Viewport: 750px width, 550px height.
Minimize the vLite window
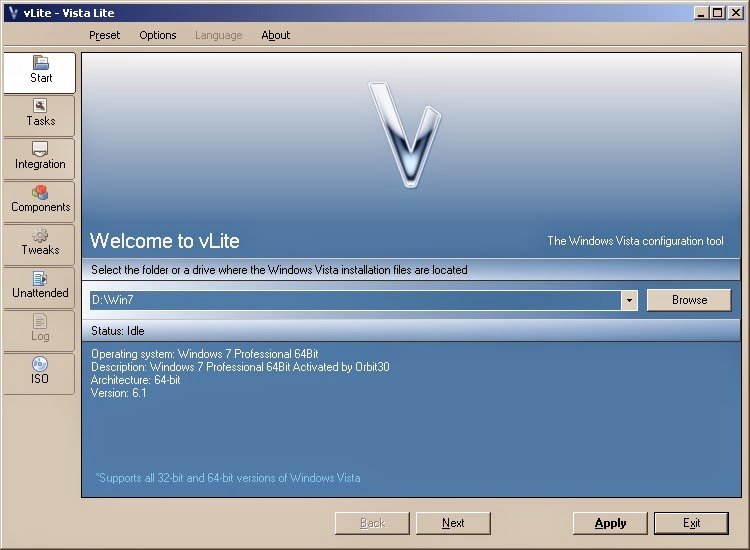[x=701, y=13]
